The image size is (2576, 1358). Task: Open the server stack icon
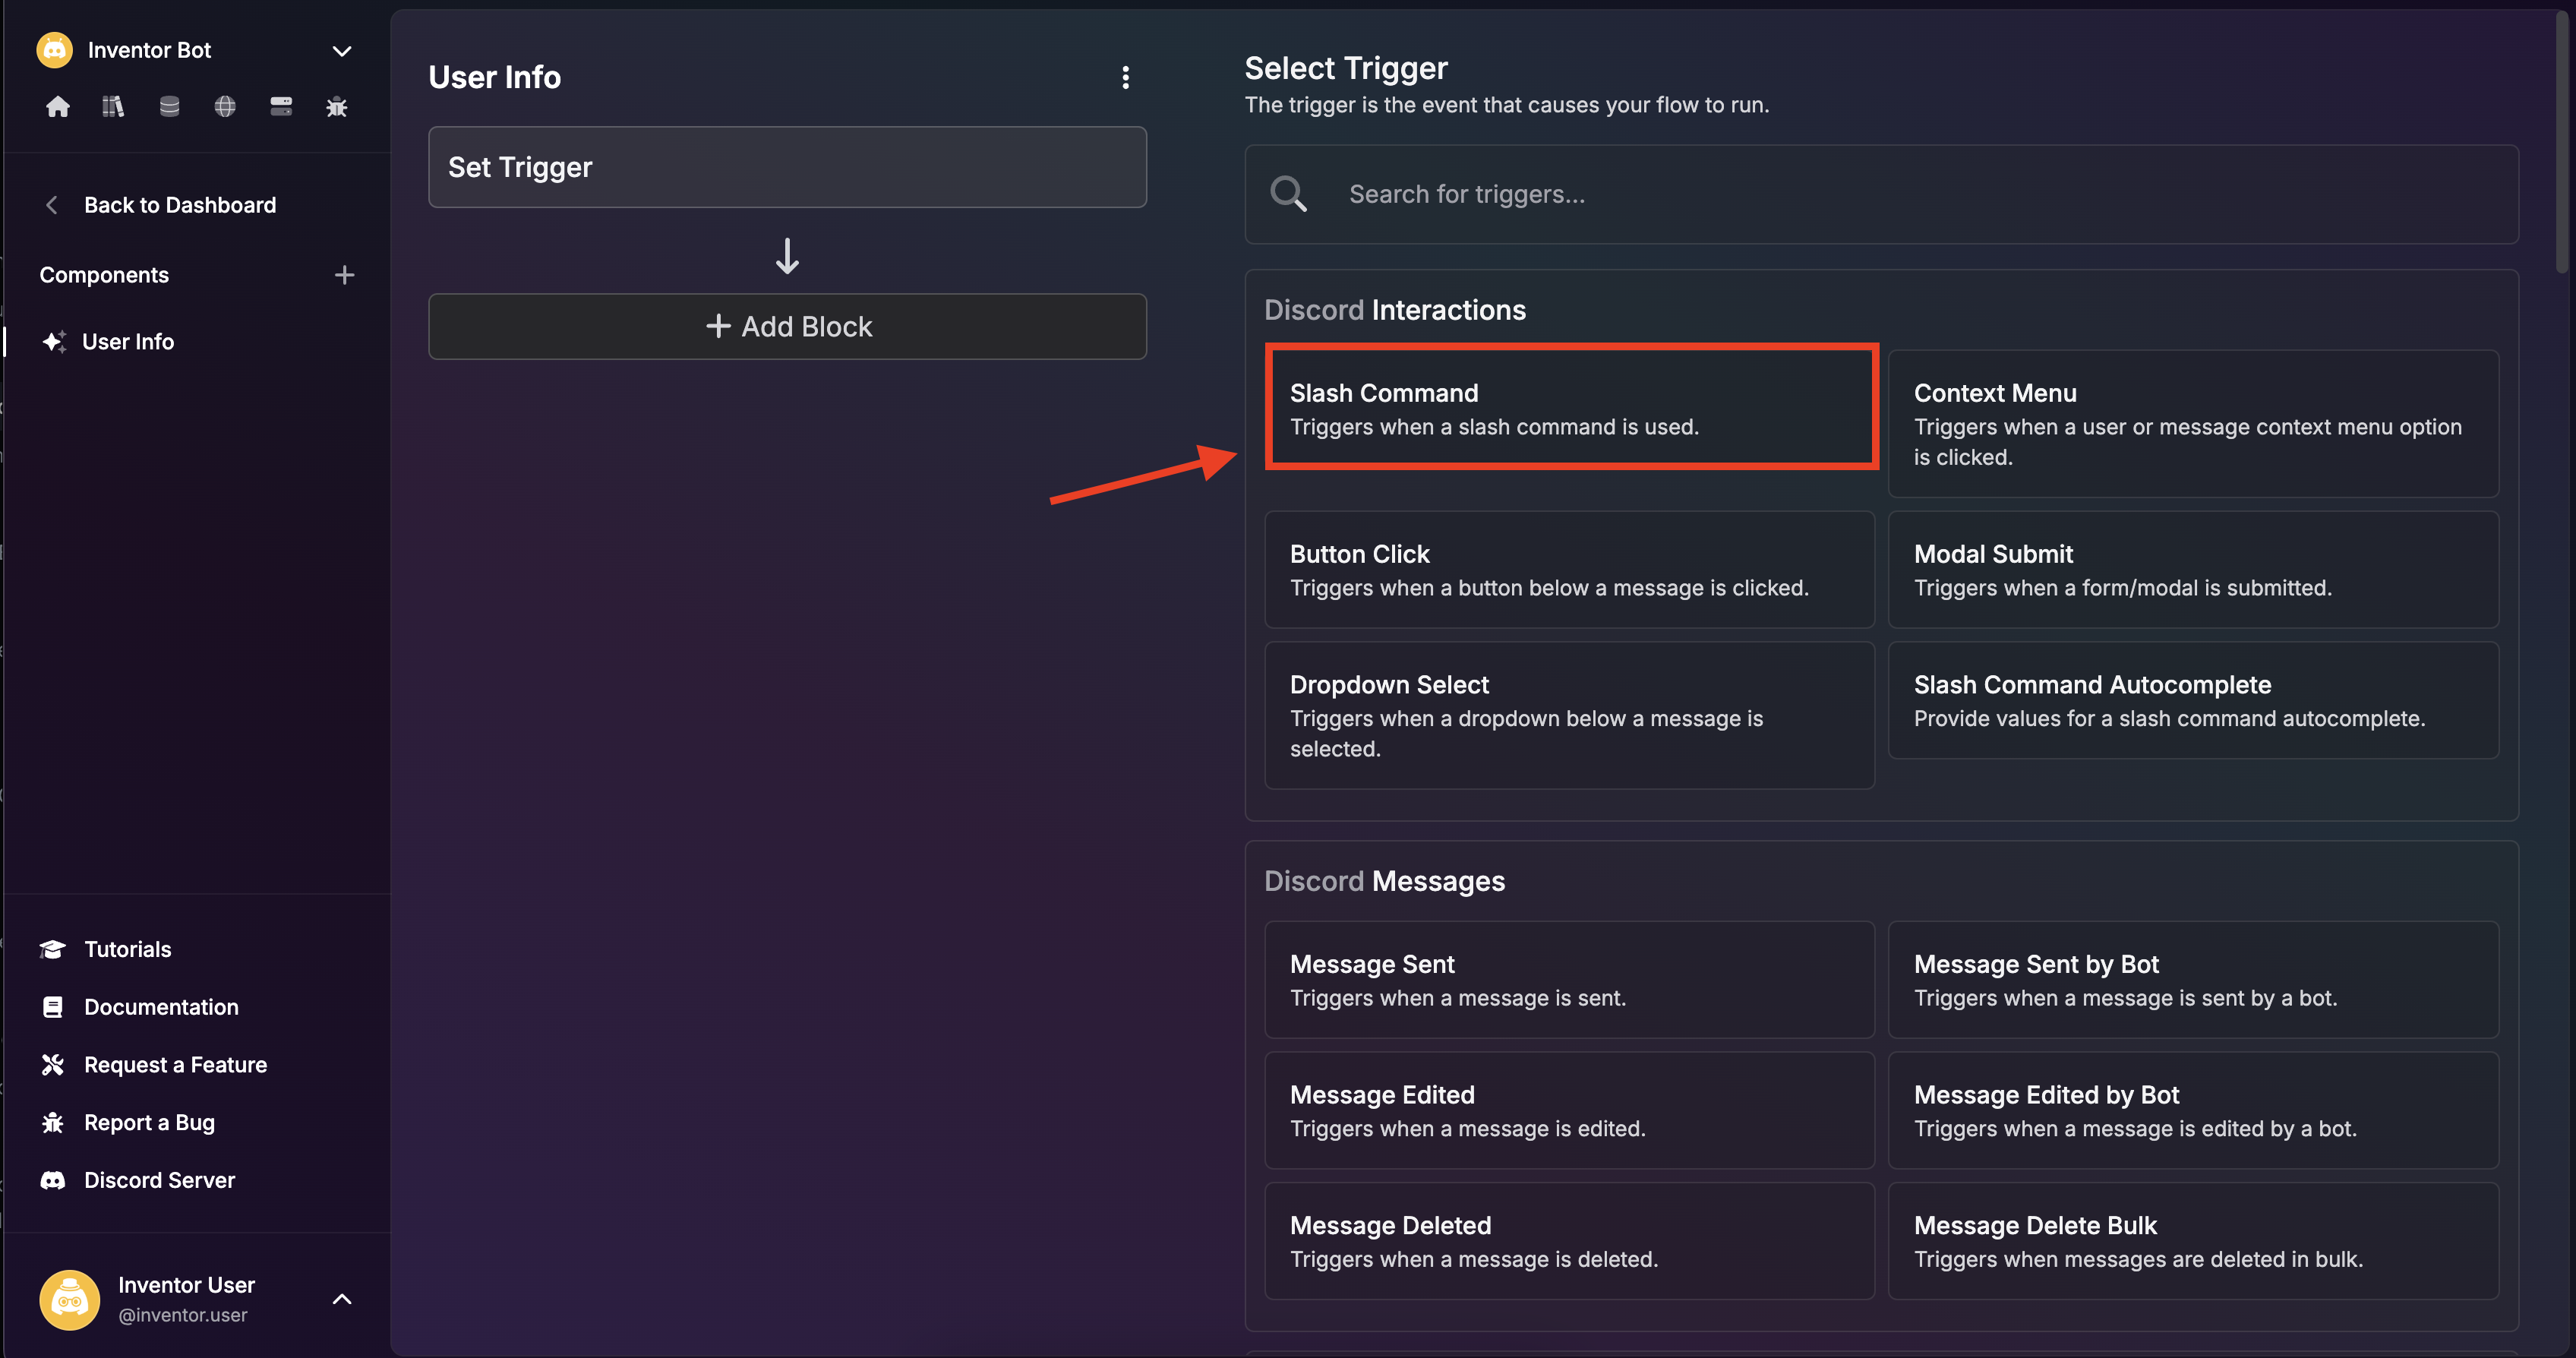click(x=281, y=106)
